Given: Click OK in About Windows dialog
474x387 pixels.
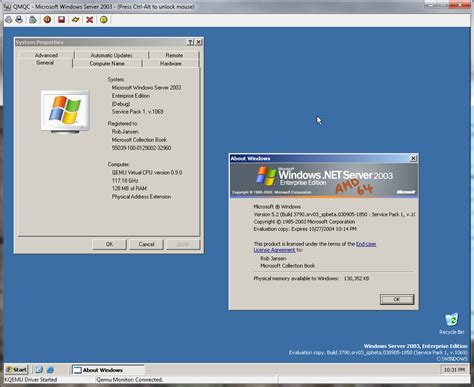Looking at the screenshot, I should point(397,299).
